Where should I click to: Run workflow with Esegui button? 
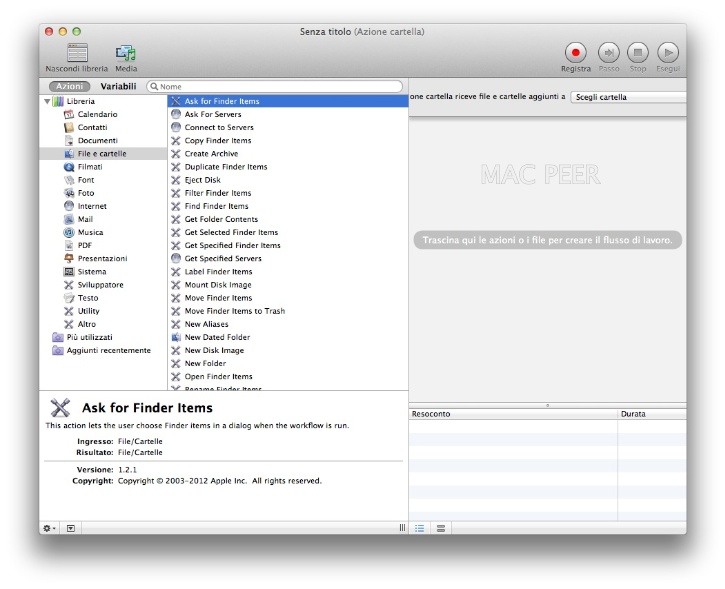coord(668,53)
